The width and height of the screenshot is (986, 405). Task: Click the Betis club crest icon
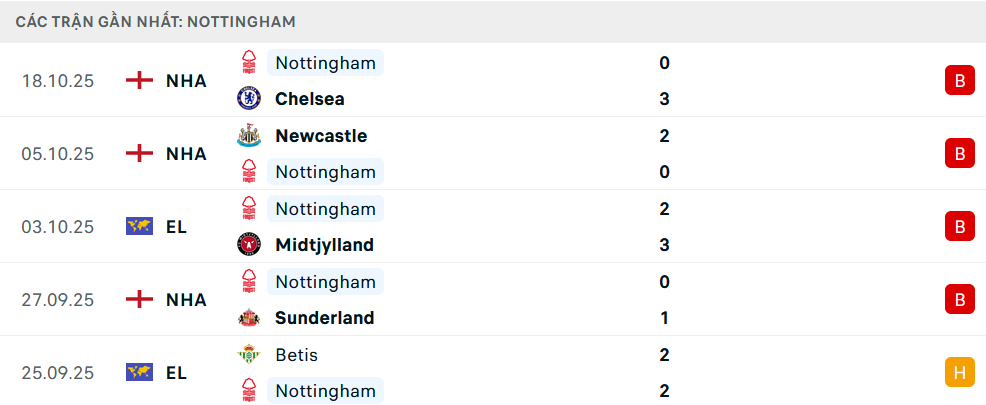(249, 355)
